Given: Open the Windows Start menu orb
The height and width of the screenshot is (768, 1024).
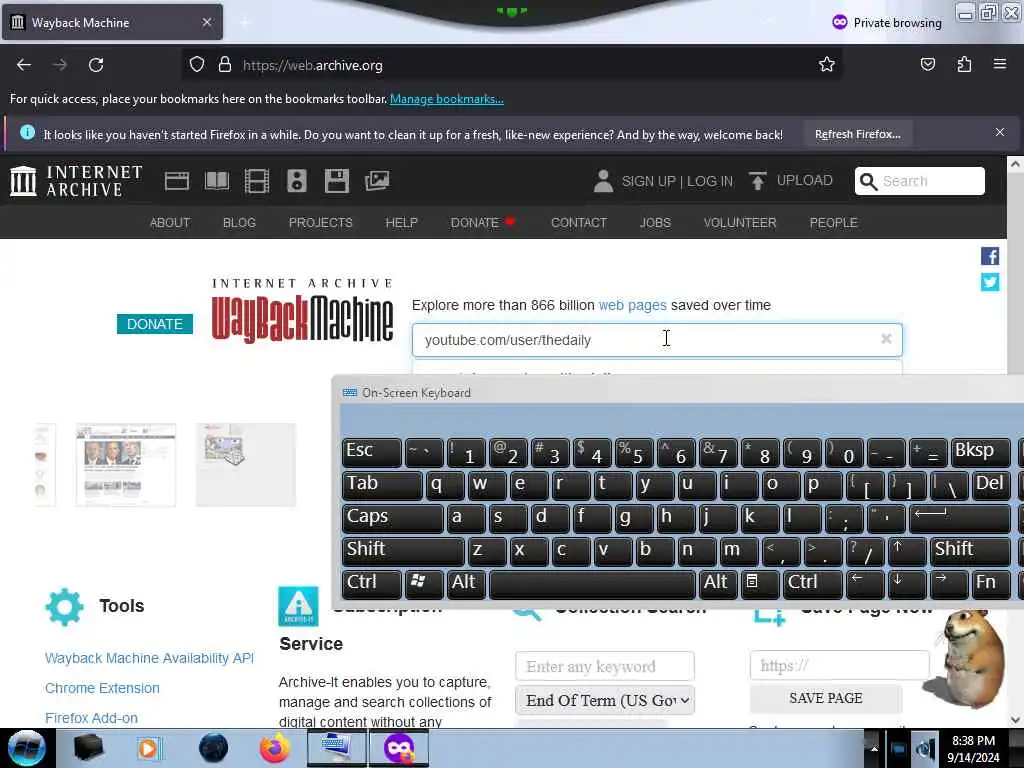Looking at the screenshot, I should (26, 748).
